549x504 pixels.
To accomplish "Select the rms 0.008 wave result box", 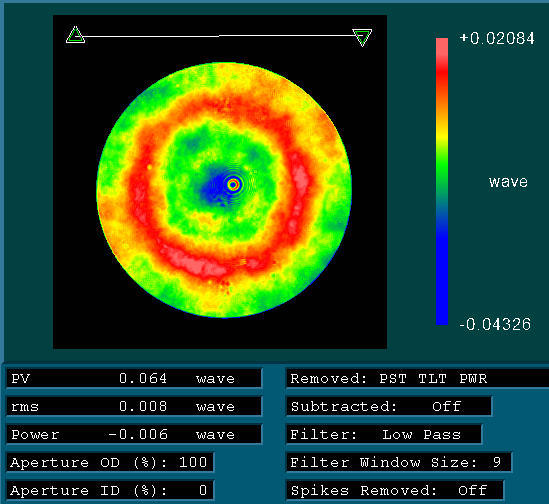I will click(134, 406).
